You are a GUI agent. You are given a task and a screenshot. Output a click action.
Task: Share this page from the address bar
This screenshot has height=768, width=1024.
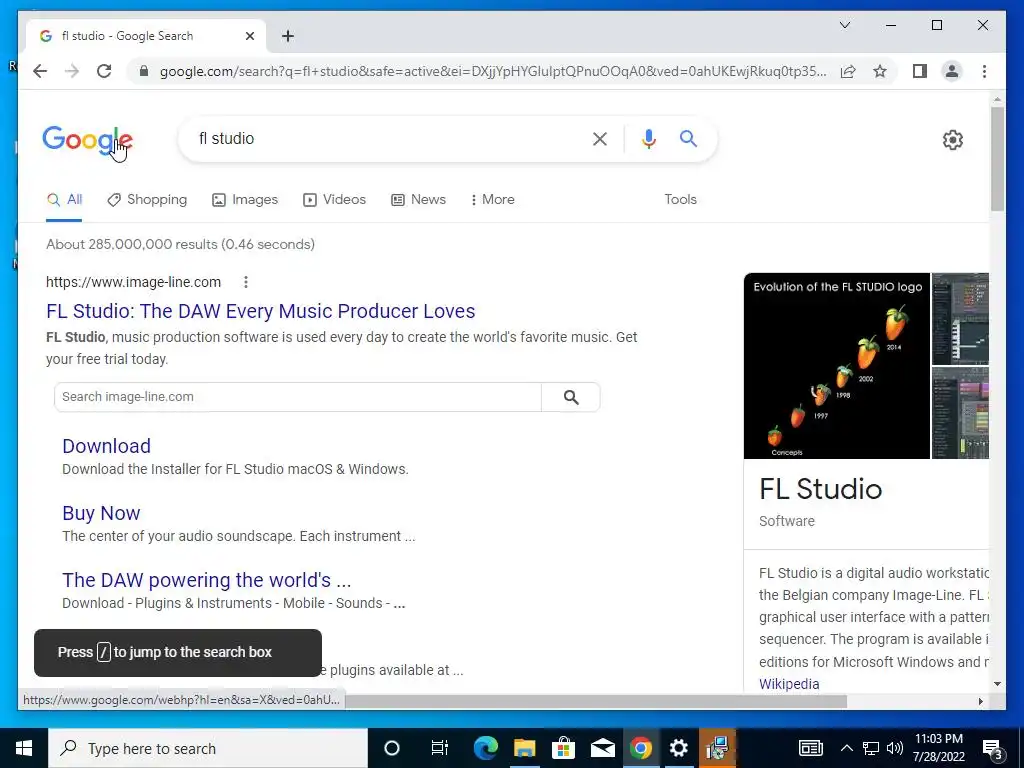(x=848, y=71)
